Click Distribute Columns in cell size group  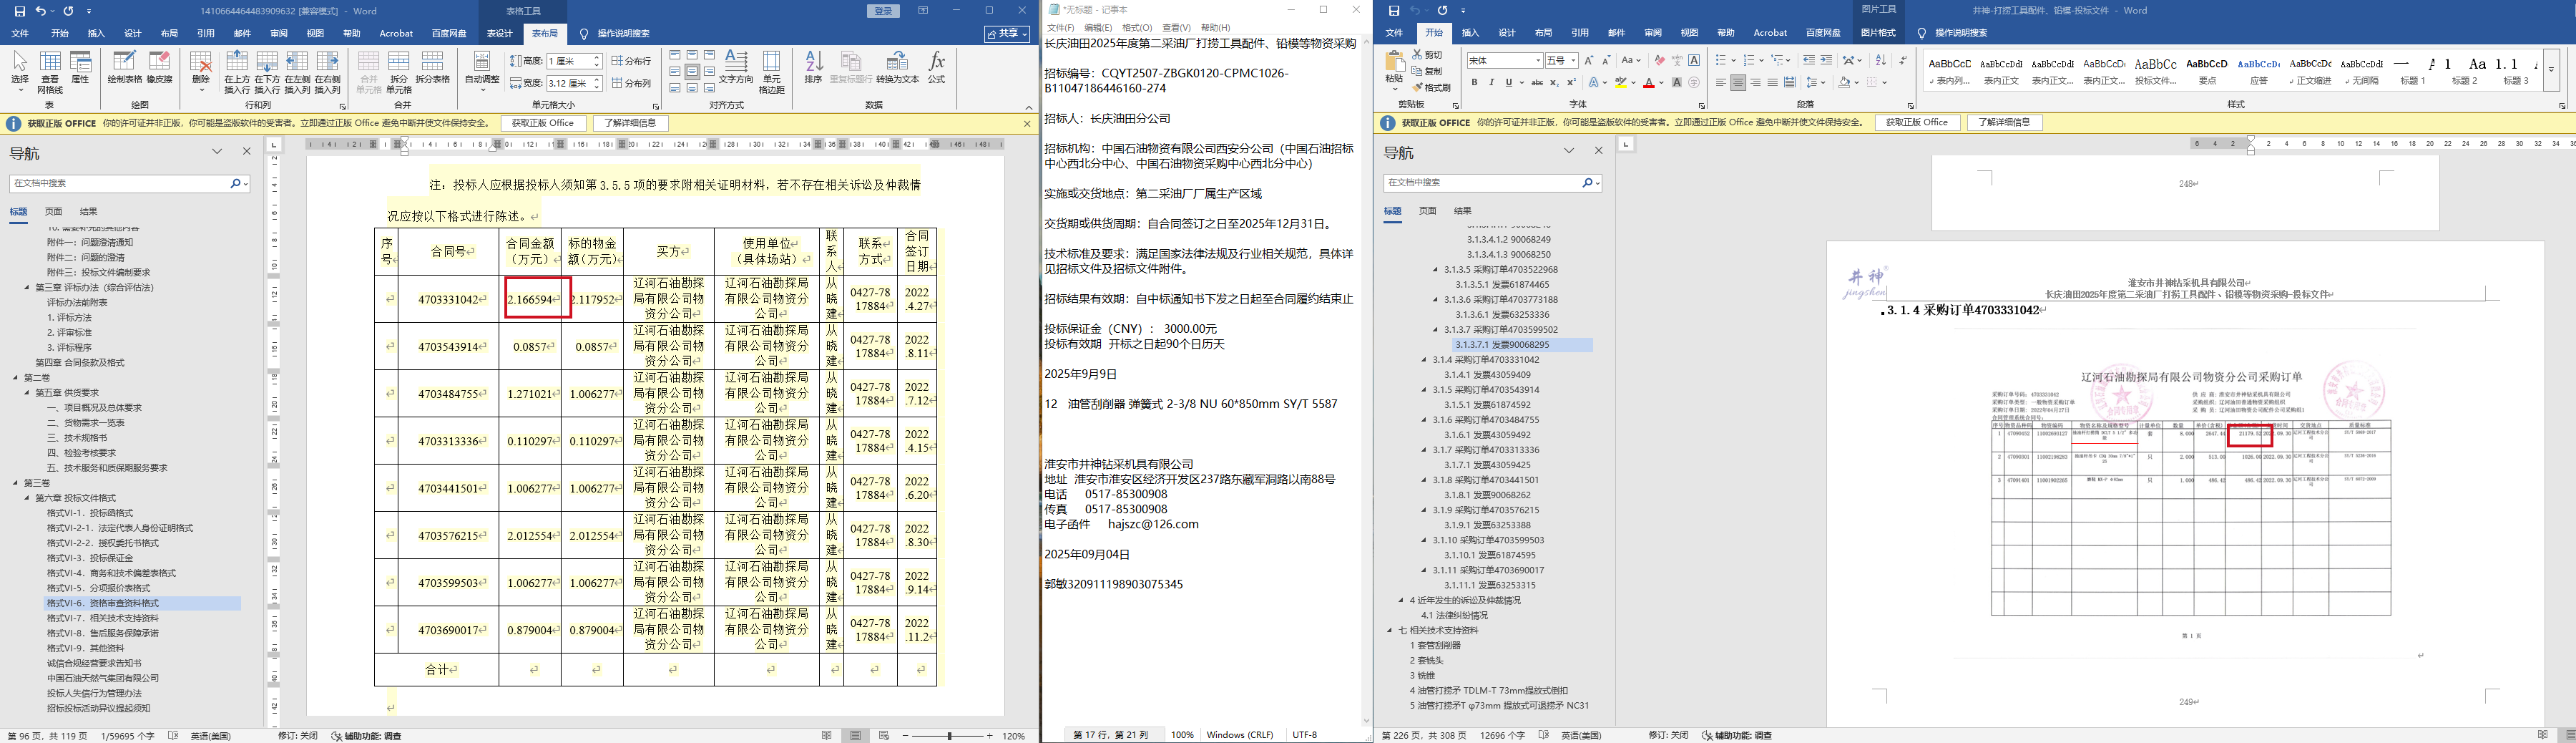pyautogui.click(x=631, y=83)
